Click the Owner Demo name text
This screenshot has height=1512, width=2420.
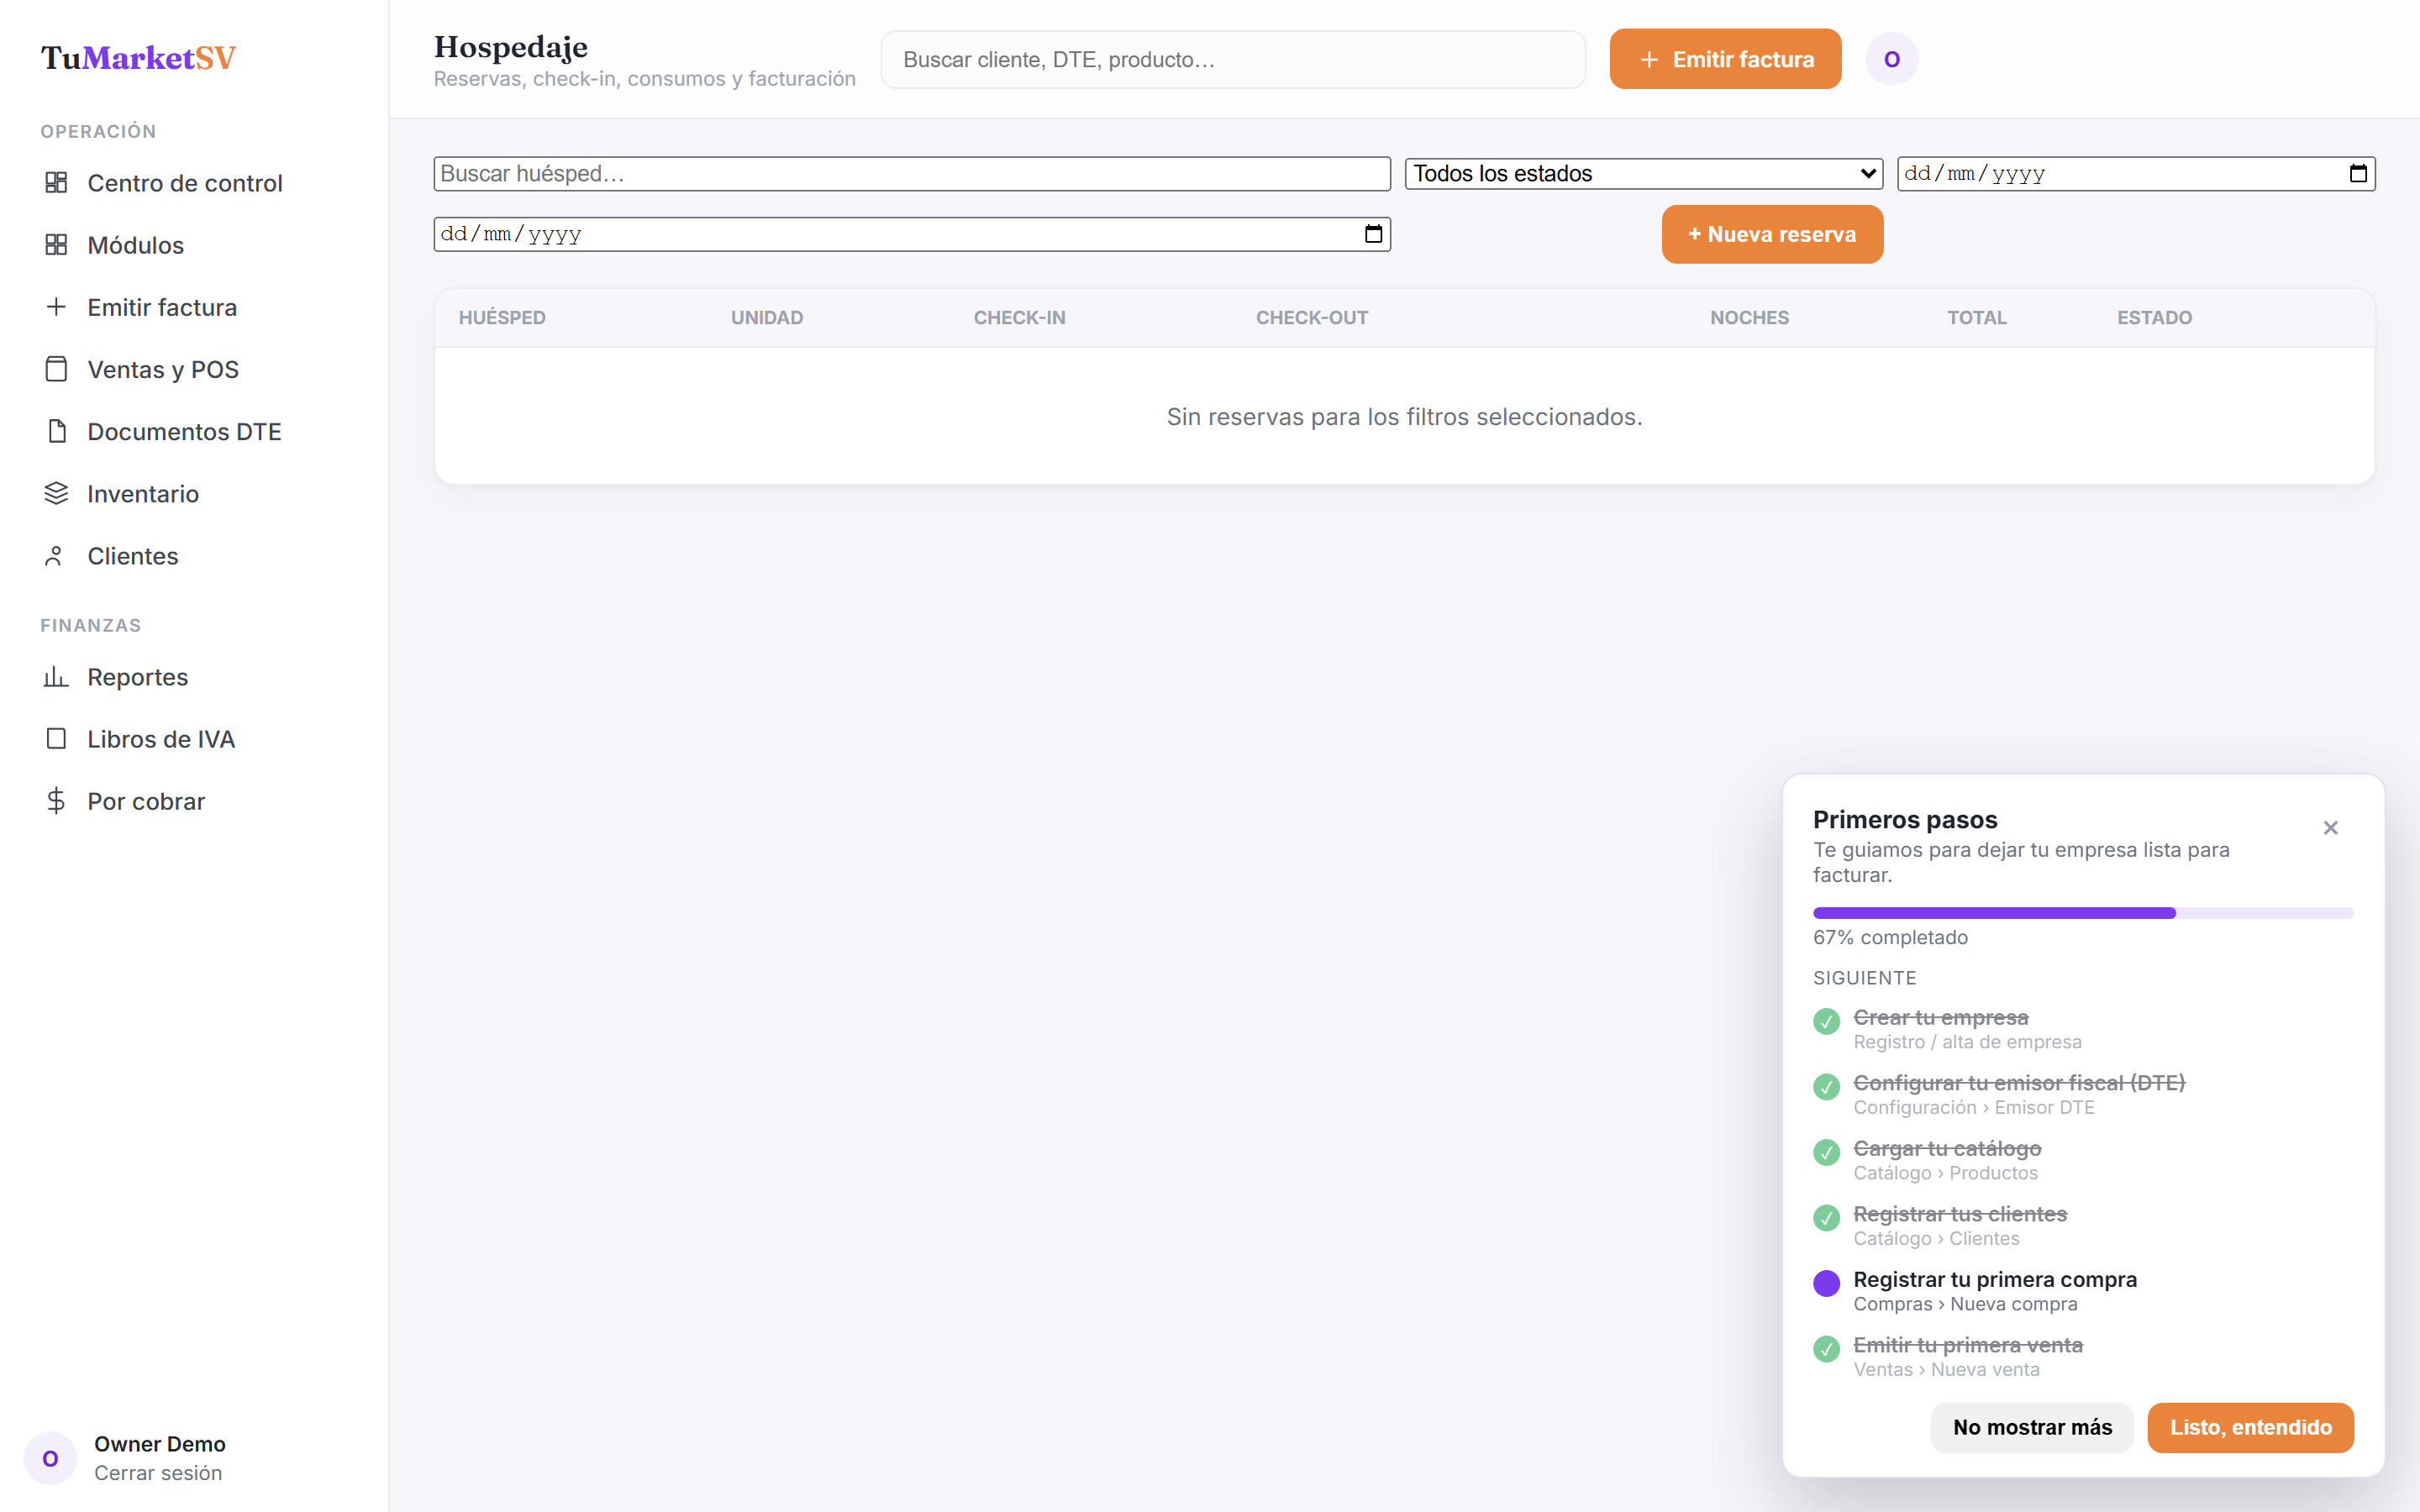point(160,1444)
